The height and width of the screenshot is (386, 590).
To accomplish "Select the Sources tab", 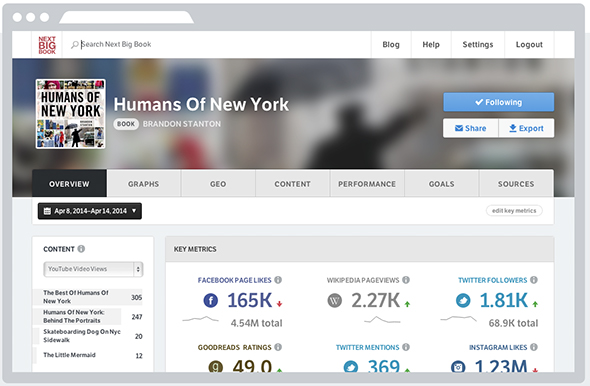I will tap(516, 184).
